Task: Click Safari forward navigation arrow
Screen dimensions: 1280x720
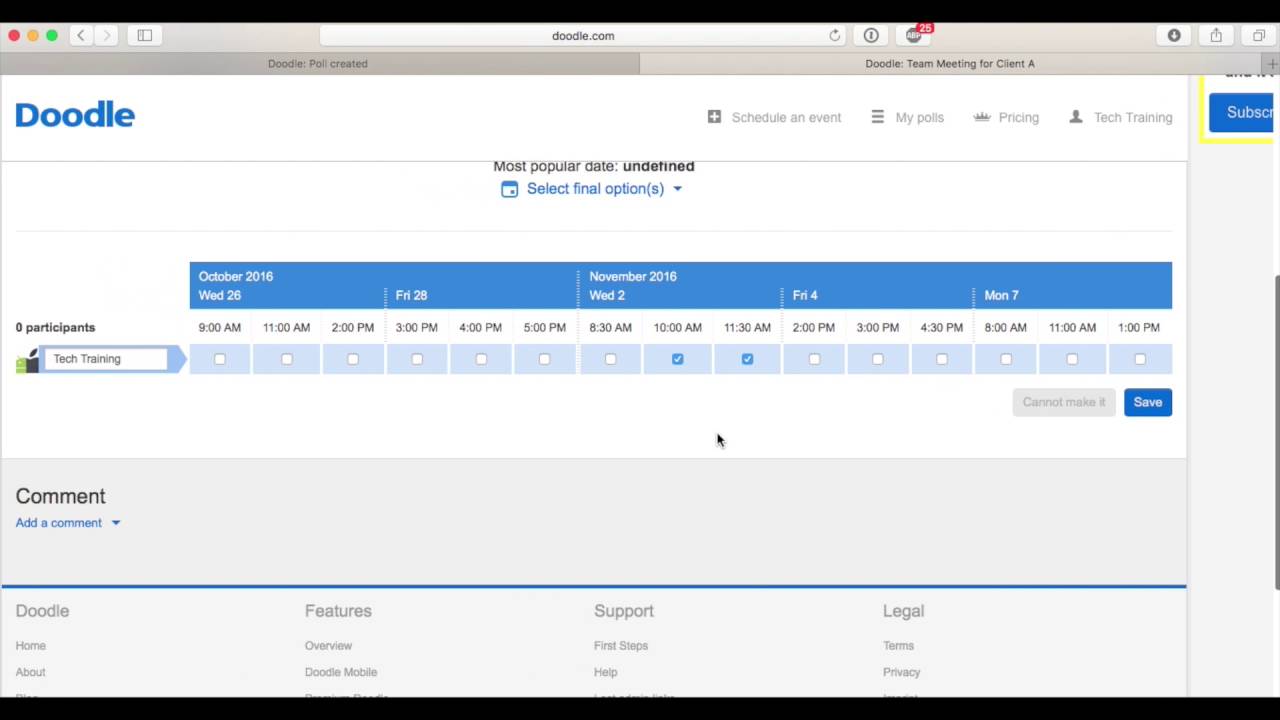Action: click(106, 35)
